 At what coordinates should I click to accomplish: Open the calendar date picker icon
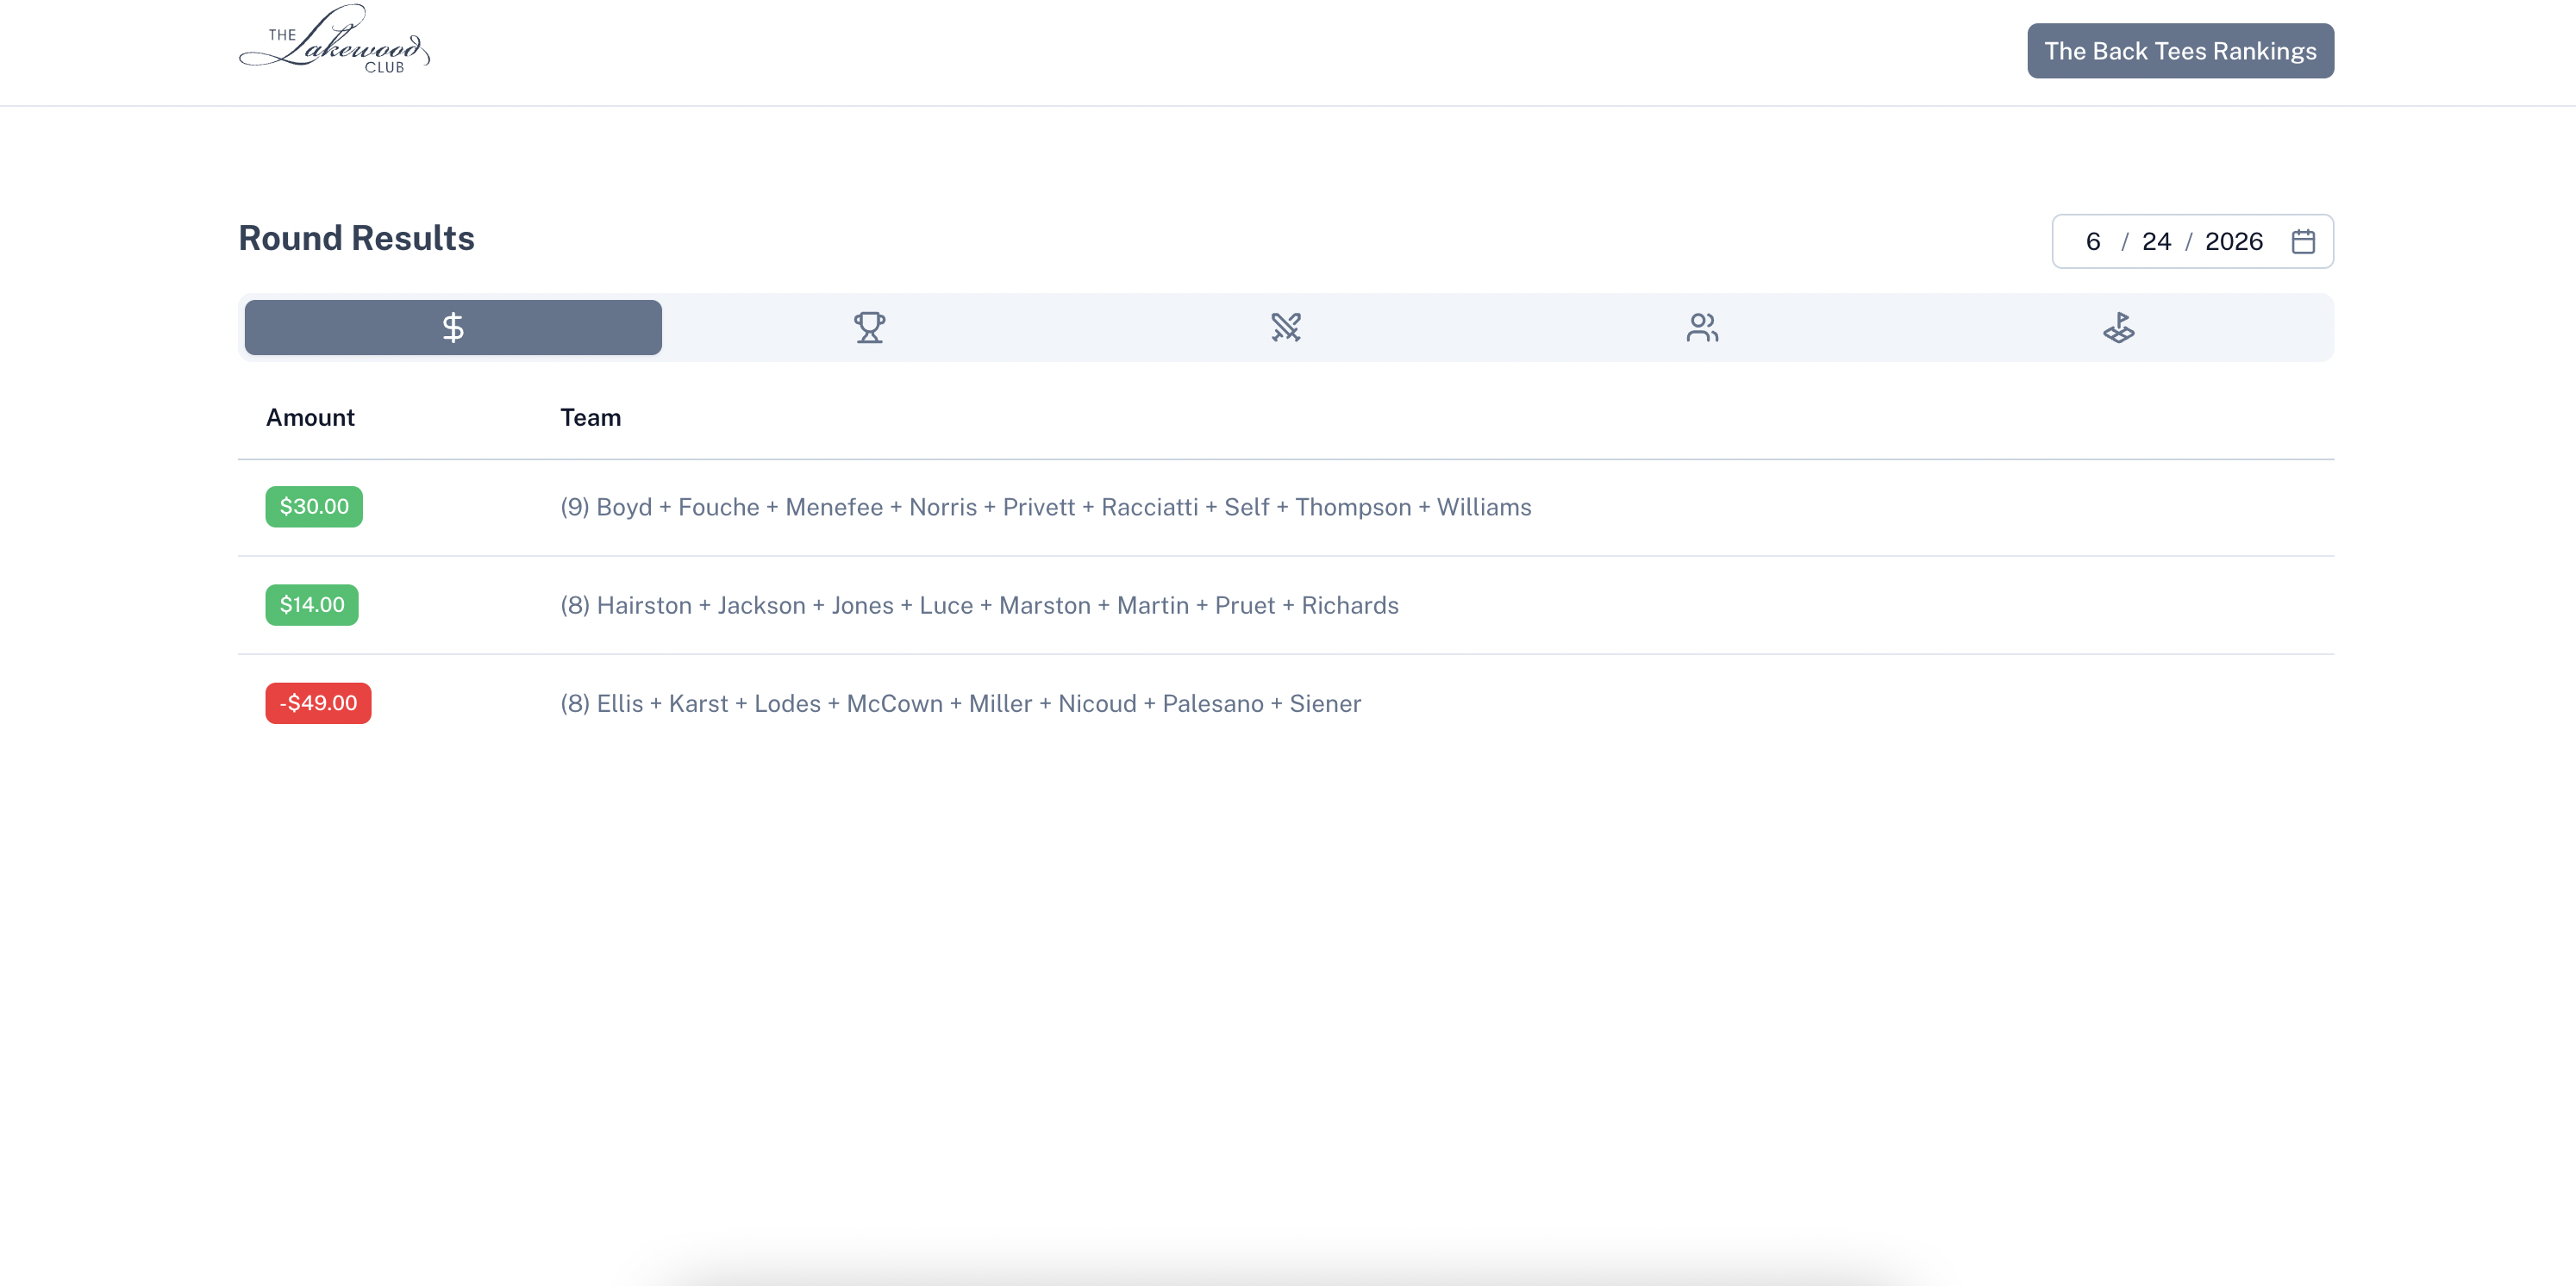click(2303, 241)
